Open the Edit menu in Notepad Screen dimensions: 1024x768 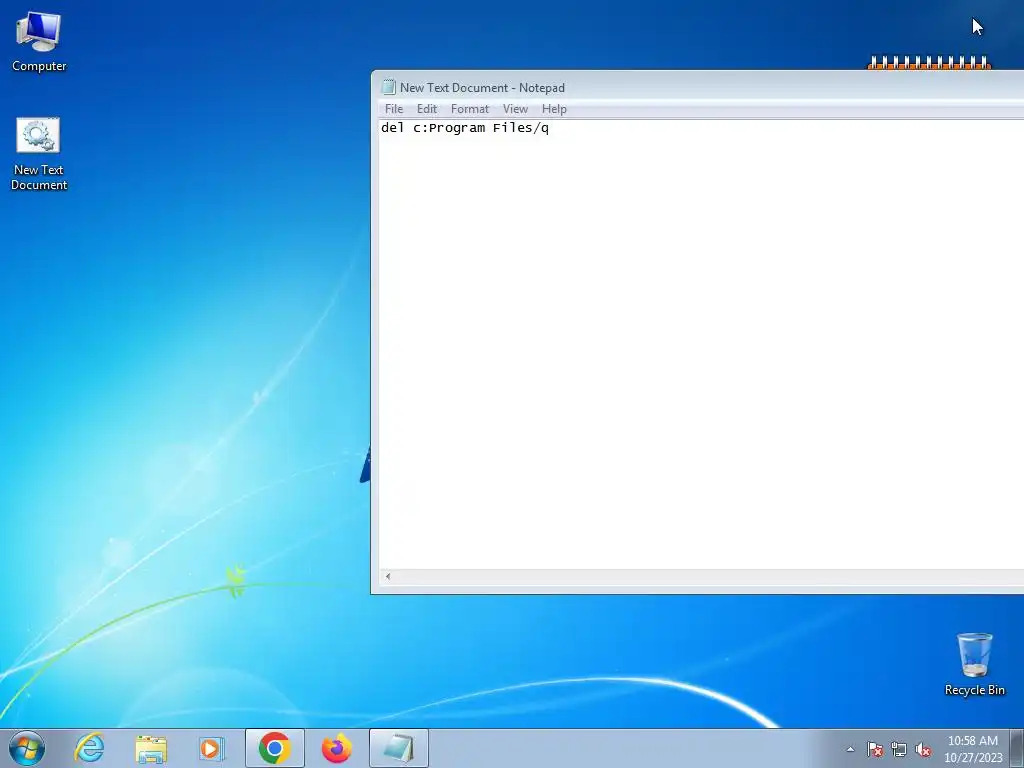pos(426,109)
